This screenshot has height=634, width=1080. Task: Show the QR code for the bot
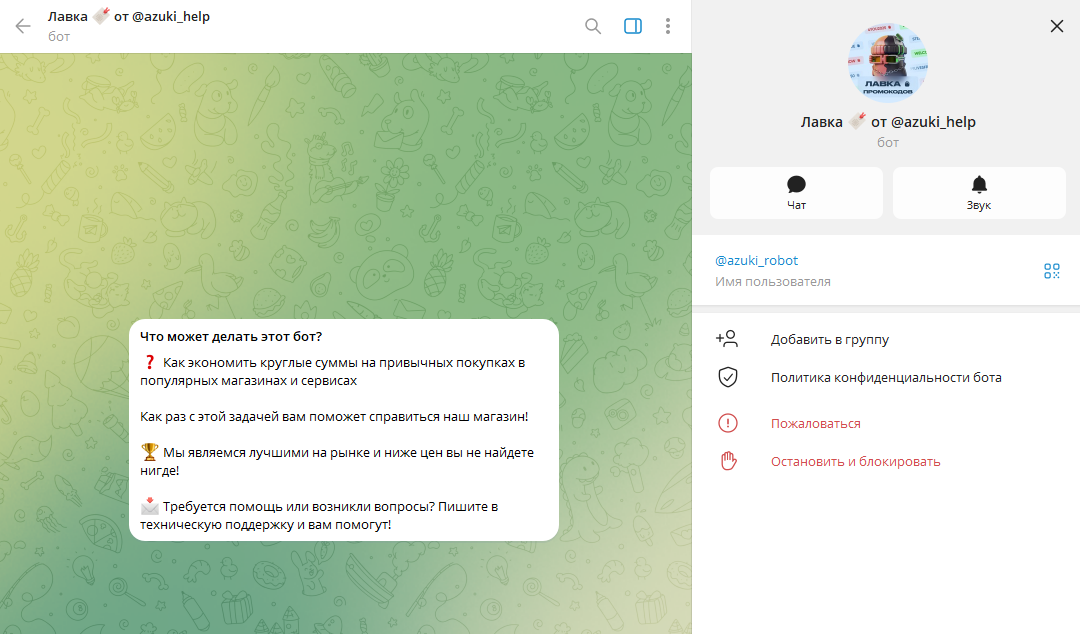click(1051, 271)
